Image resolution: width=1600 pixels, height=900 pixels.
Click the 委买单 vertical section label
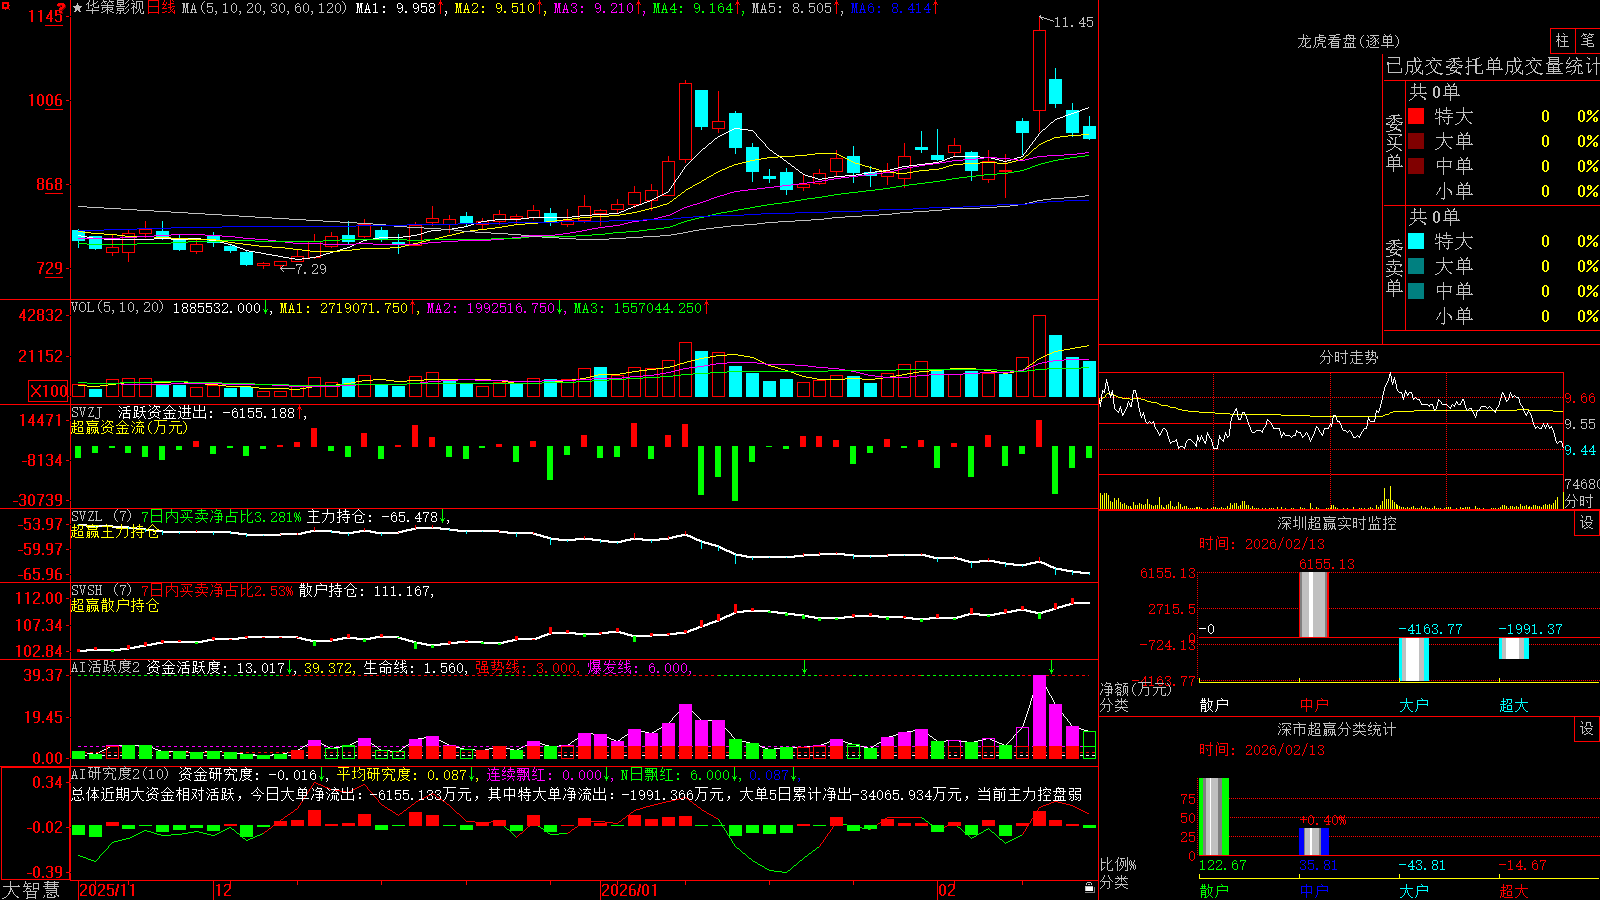(1395, 143)
